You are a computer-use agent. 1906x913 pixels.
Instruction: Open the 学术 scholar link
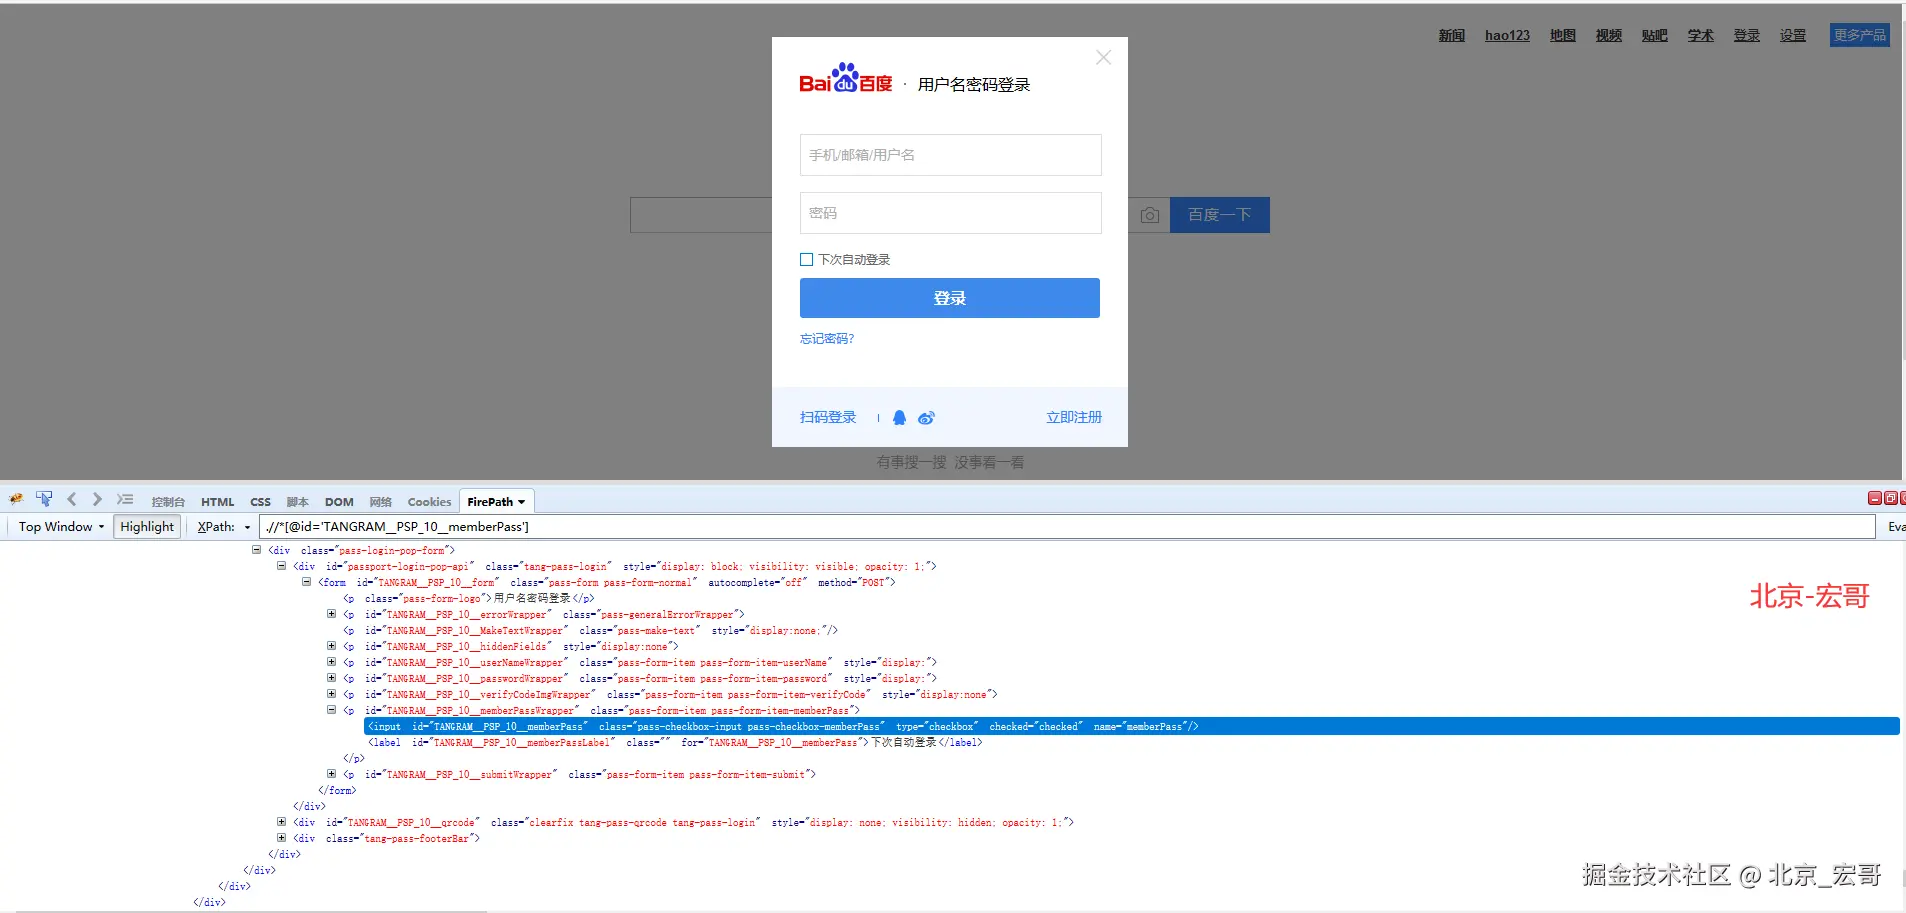pyautogui.click(x=1701, y=35)
